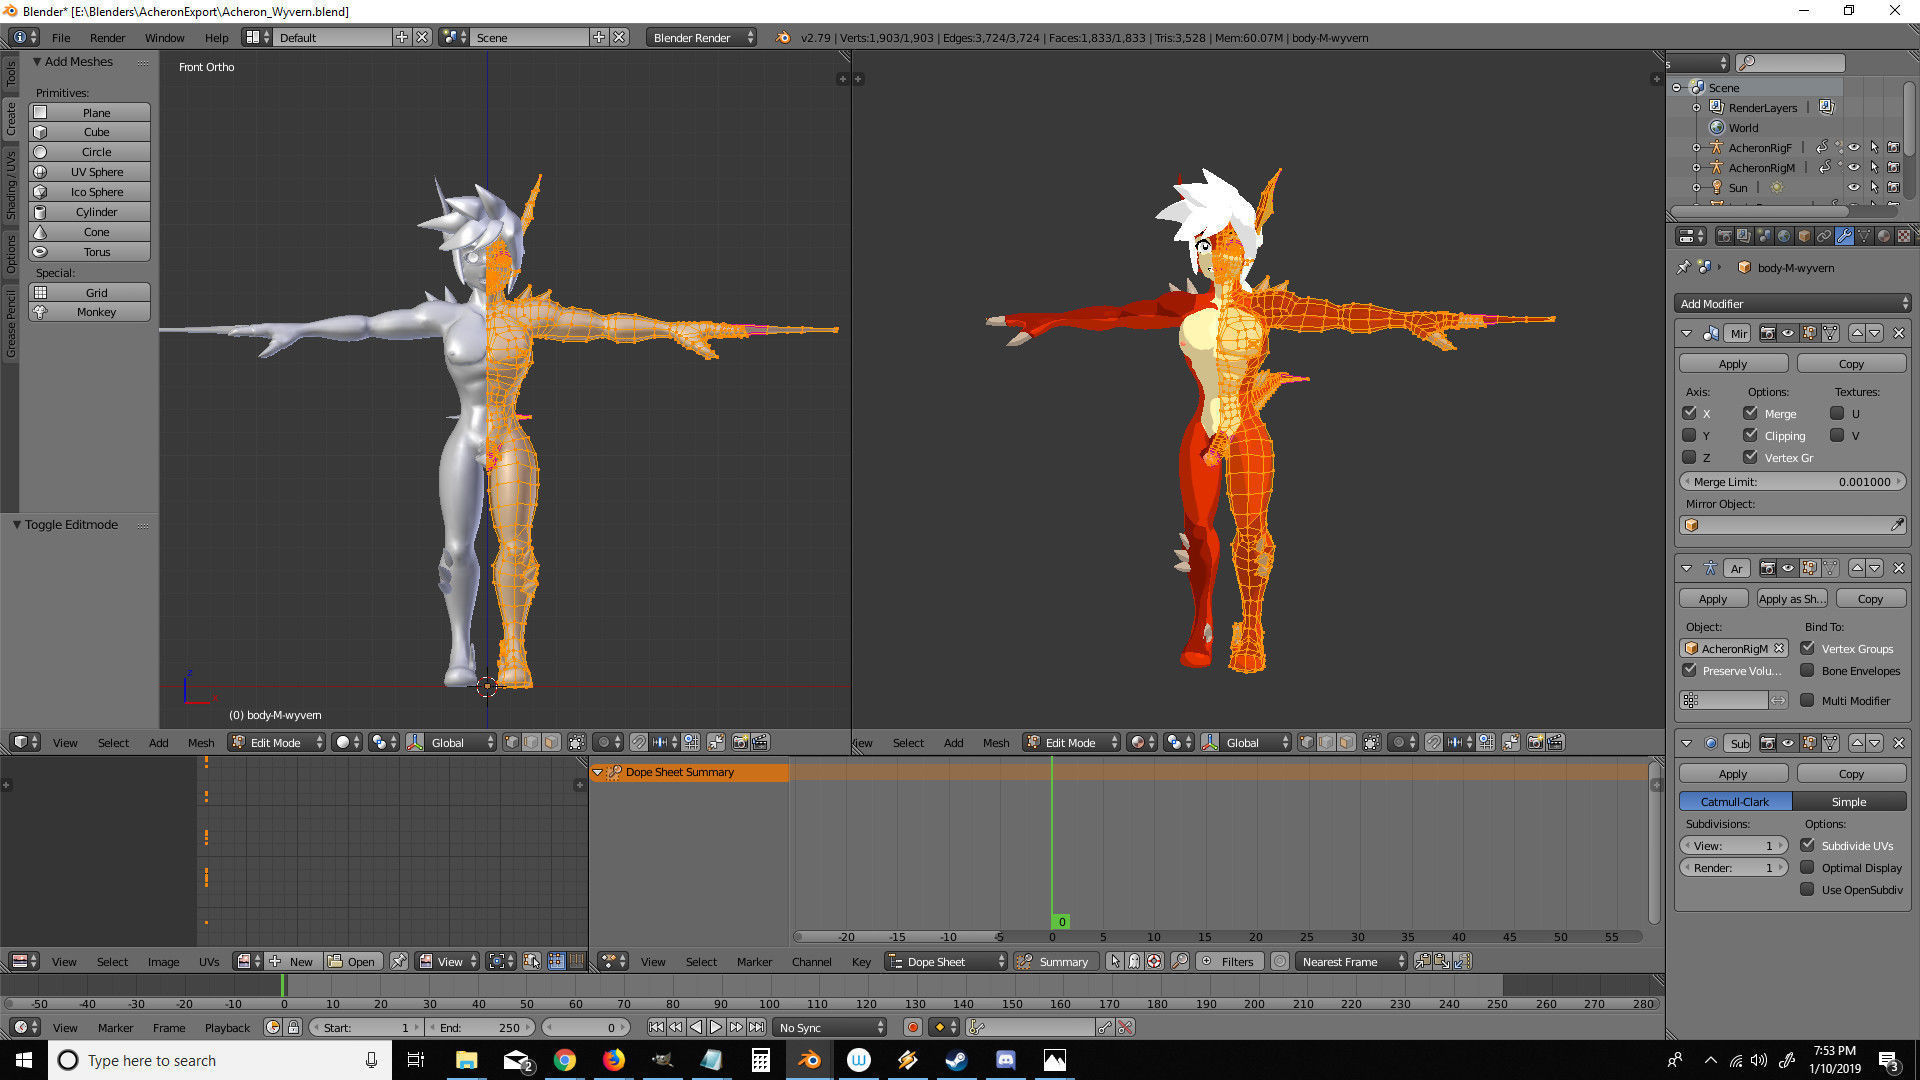Enable Bone Envelopes checkbox
This screenshot has width=1920, height=1080.
click(1807, 670)
